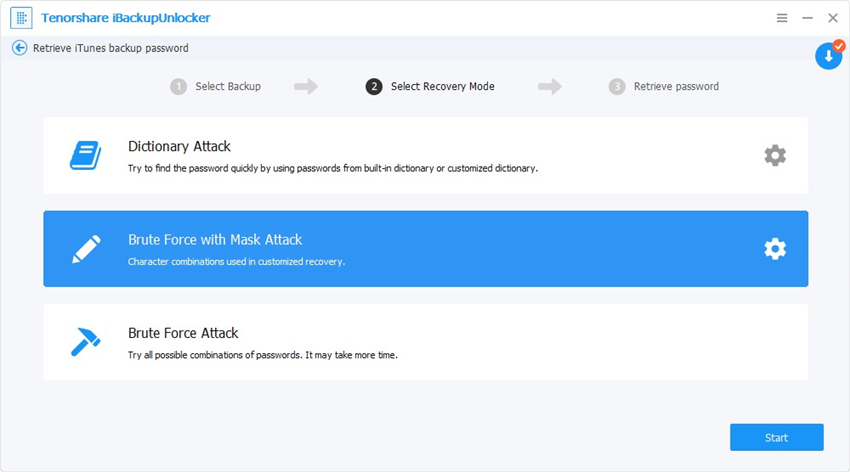Click the Start button

point(776,437)
